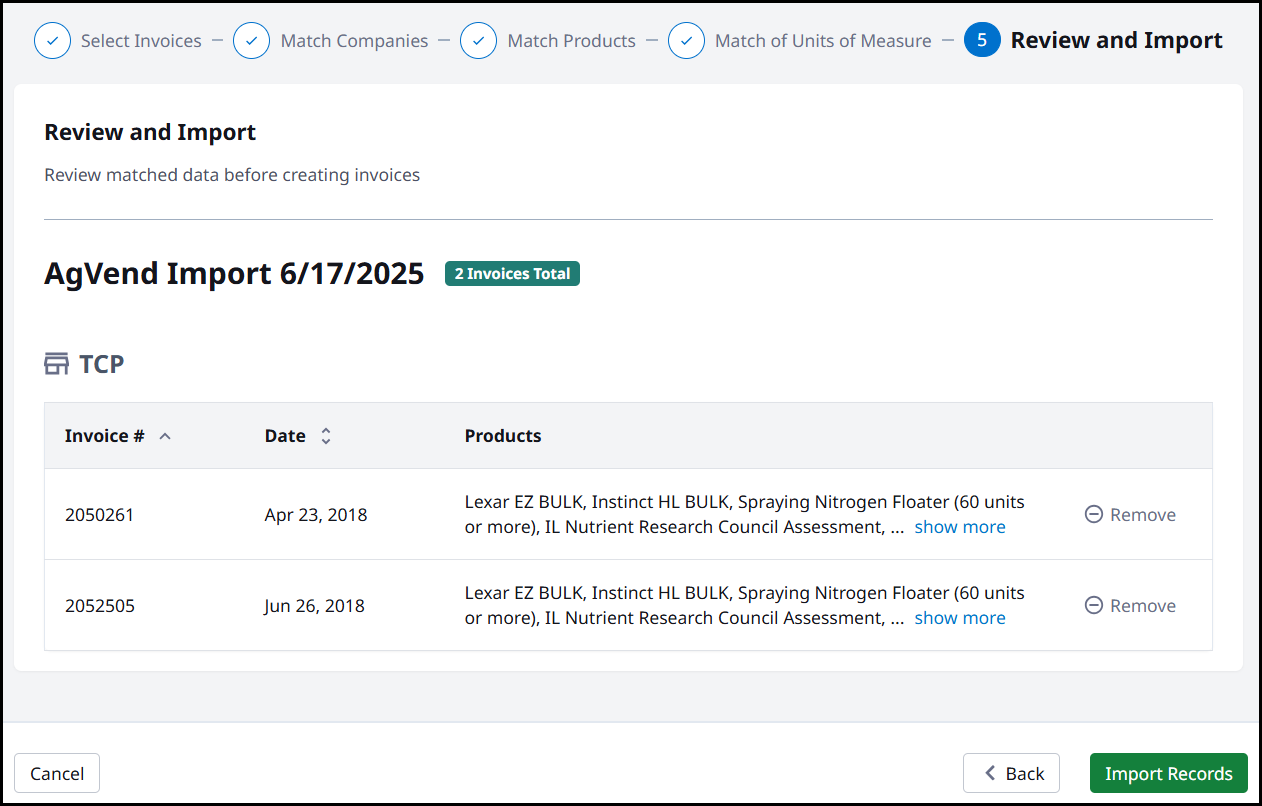This screenshot has height=806, width=1262.
Task: Click the Select Invoices step checkmark icon
Action: coord(52,41)
